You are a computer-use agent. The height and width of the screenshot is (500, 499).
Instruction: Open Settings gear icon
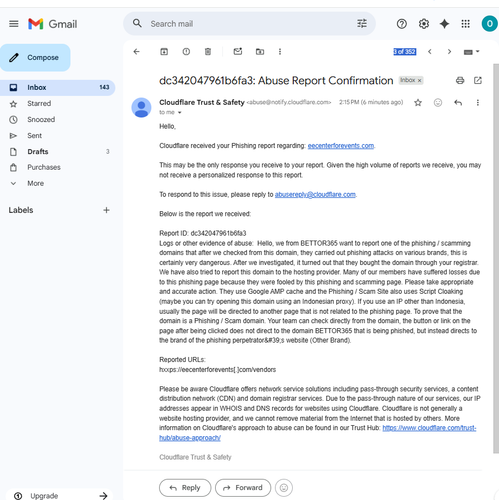tap(424, 24)
